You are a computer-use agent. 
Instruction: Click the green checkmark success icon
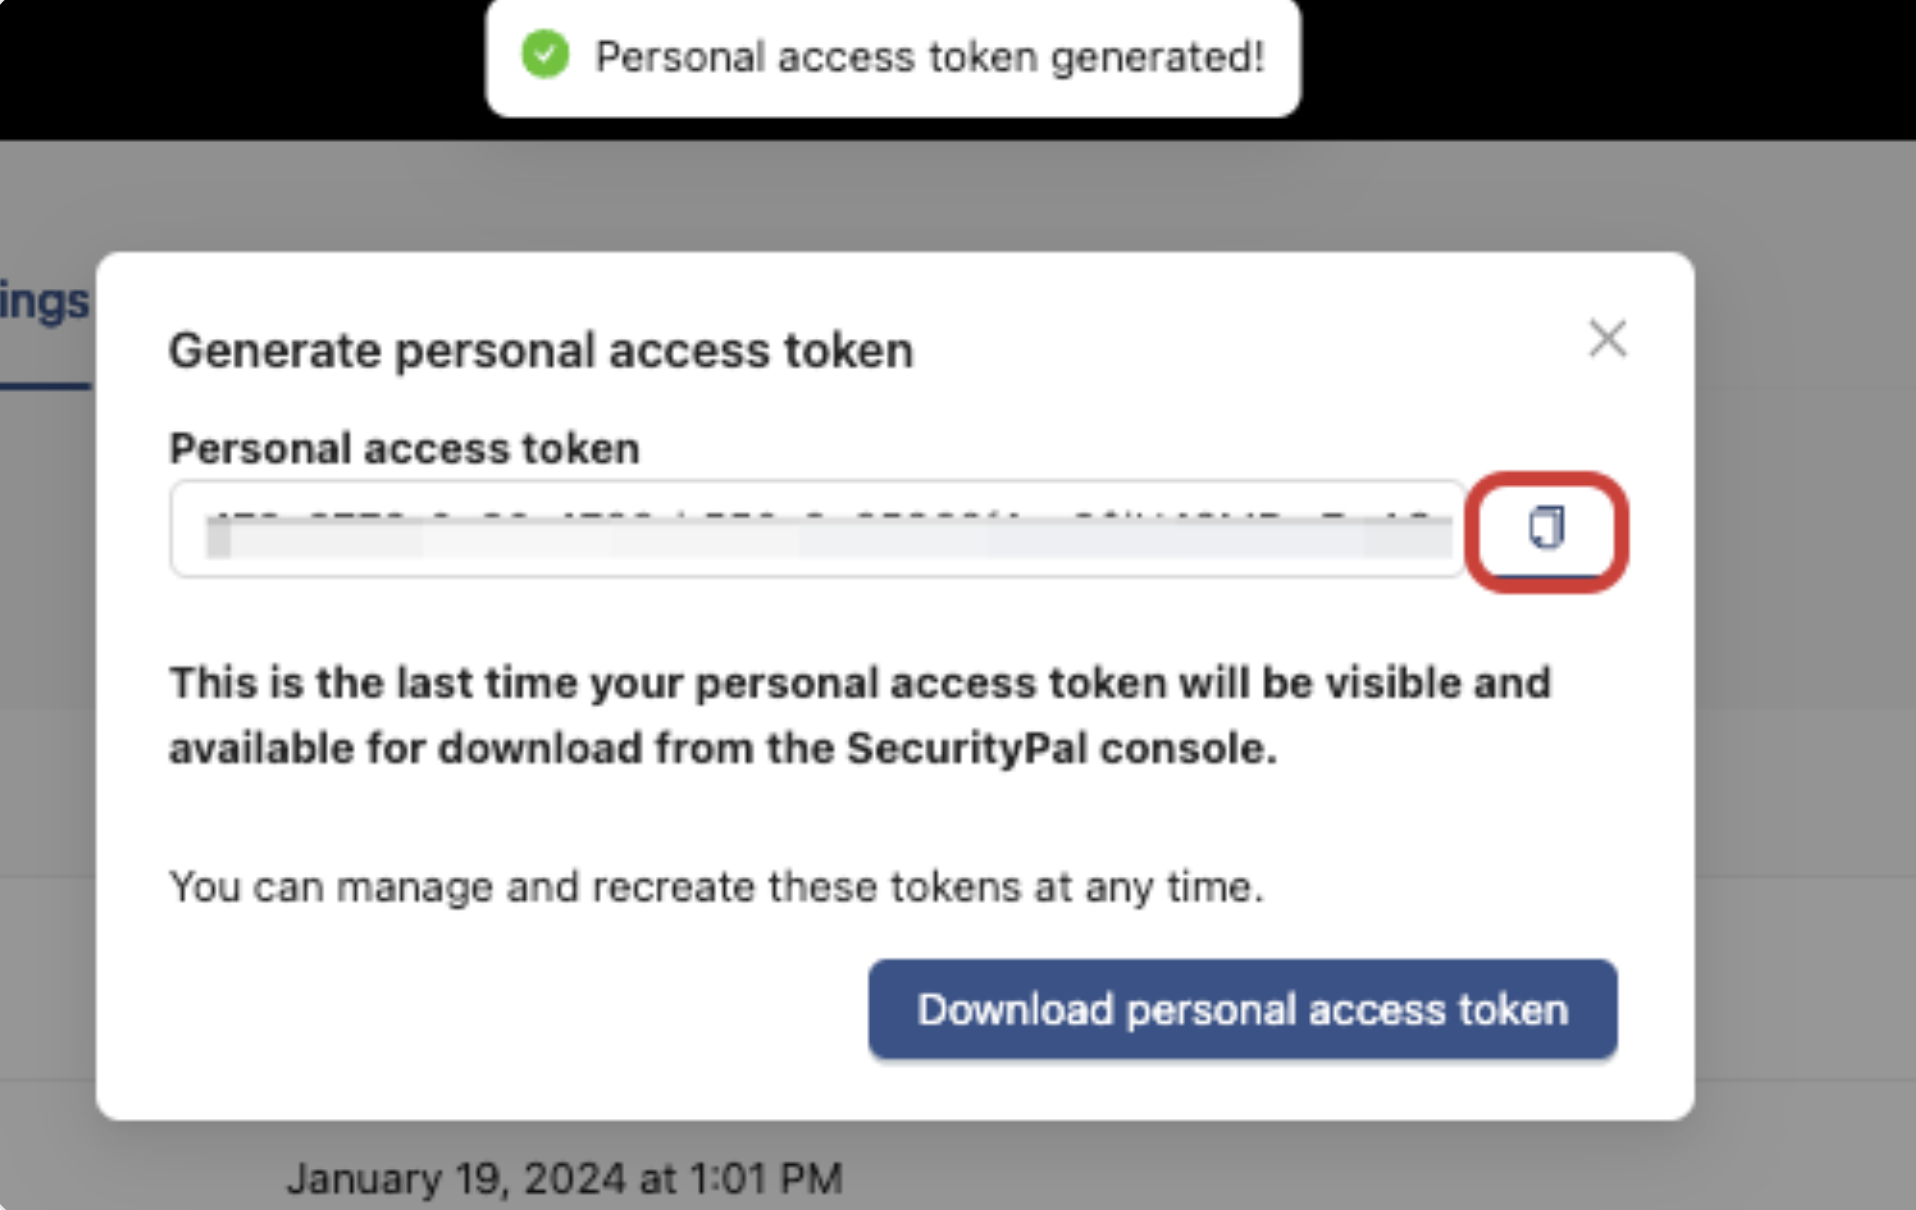tap(545, 55)
